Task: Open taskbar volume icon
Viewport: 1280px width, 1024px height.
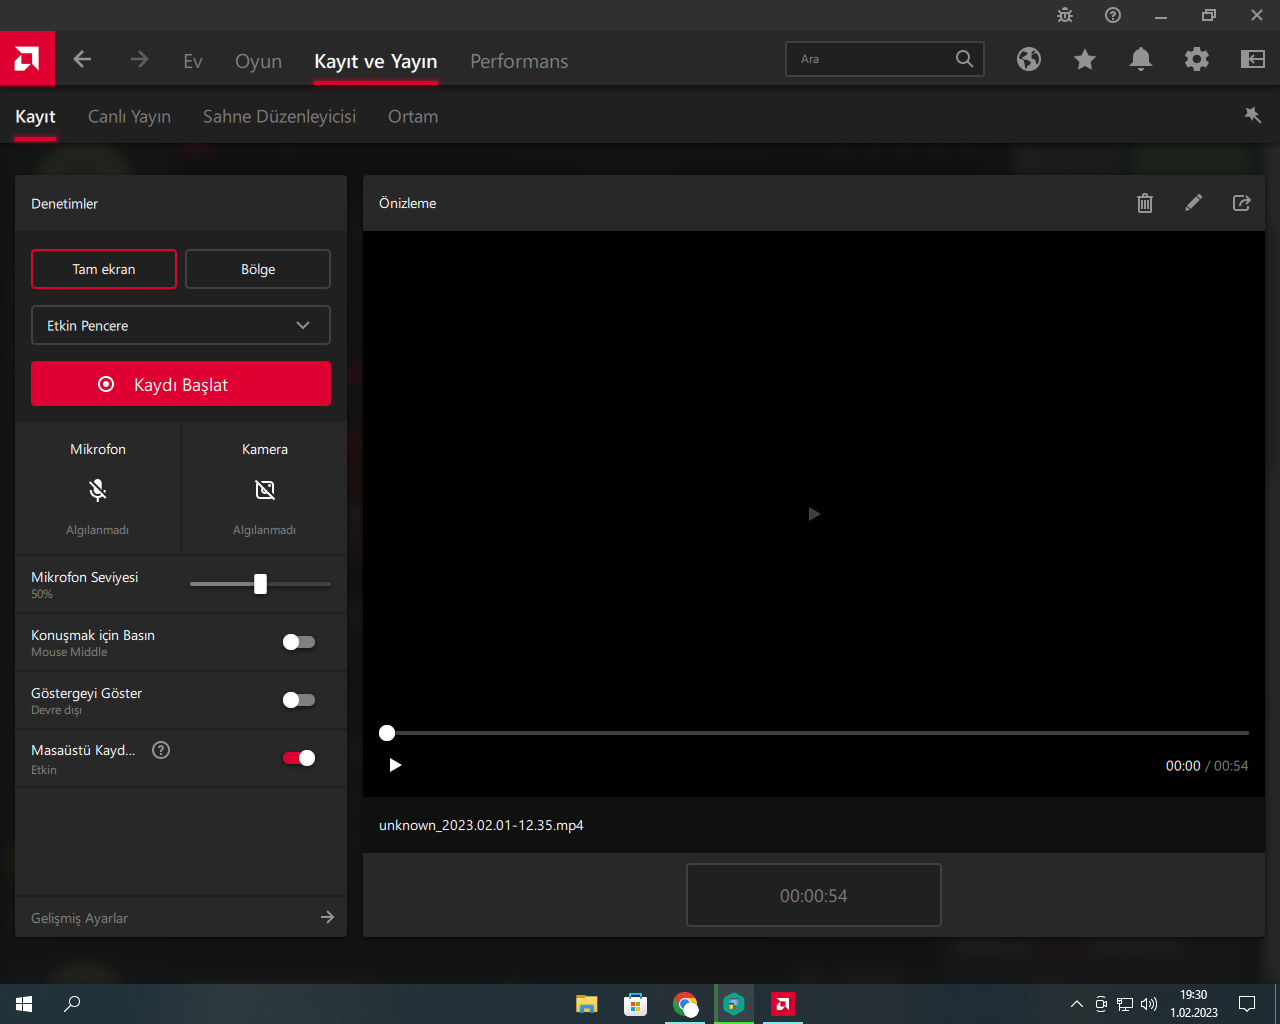Action: pos(1149,1004)
